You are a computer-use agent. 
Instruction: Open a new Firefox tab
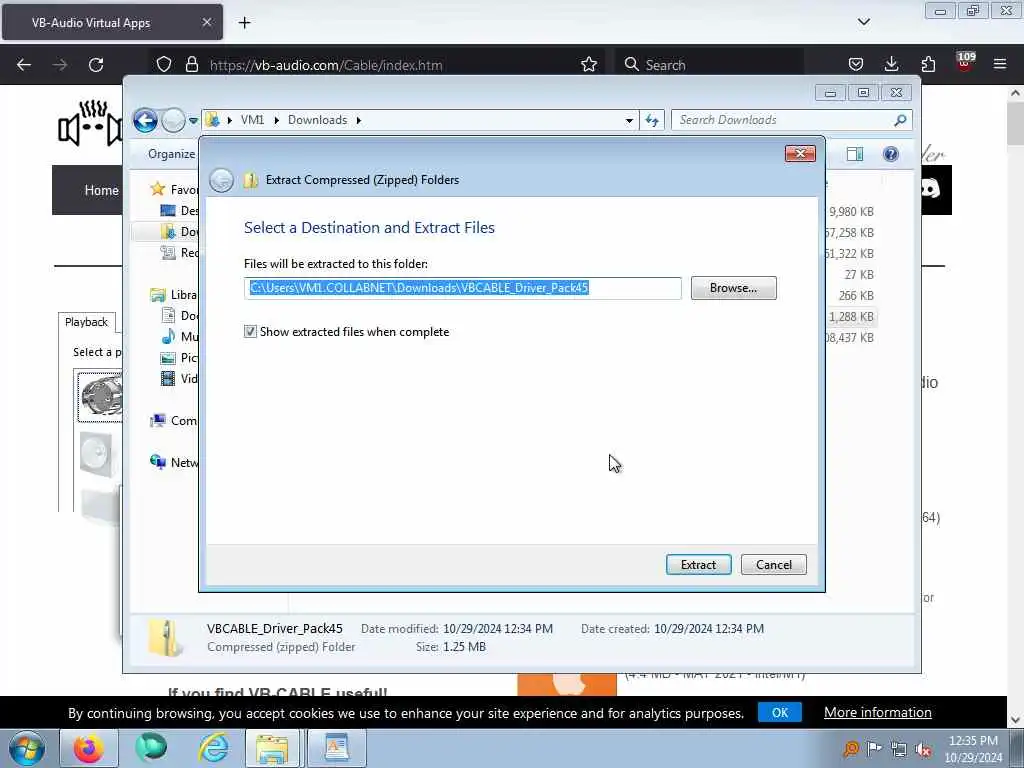(x=244, y=23)
